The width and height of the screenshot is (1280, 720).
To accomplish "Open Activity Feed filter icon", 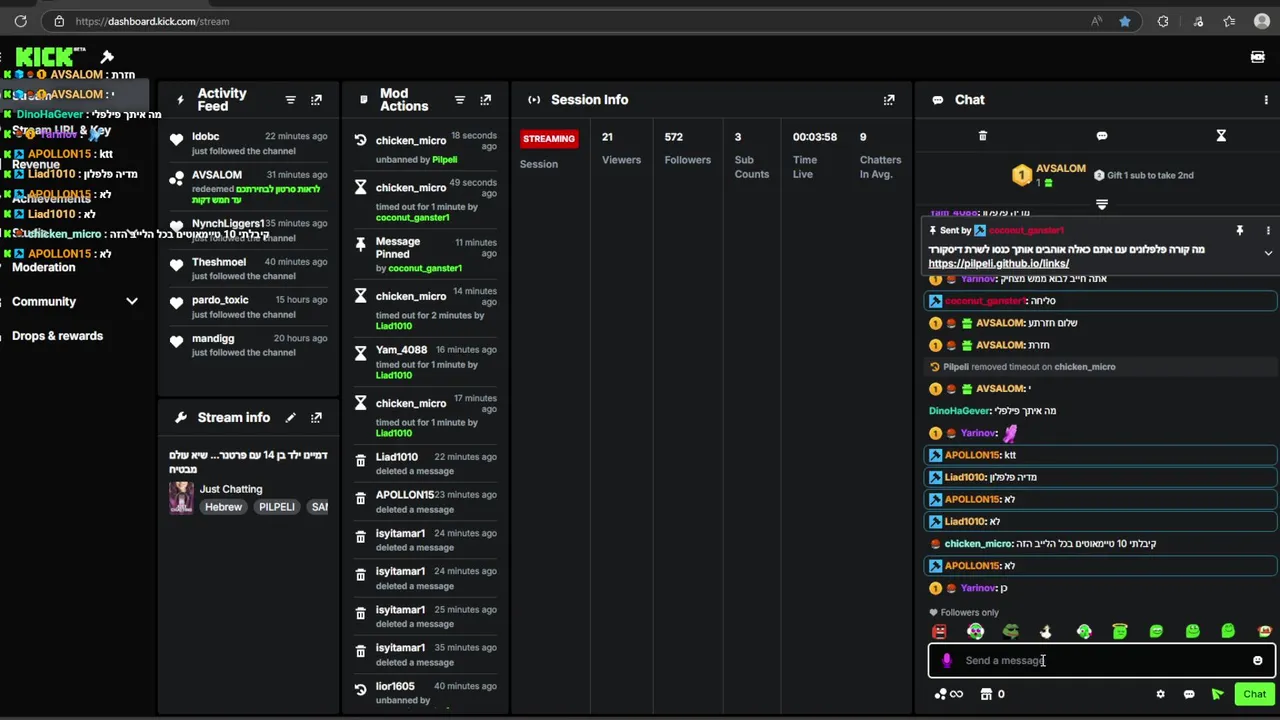I will coord(290,100).
